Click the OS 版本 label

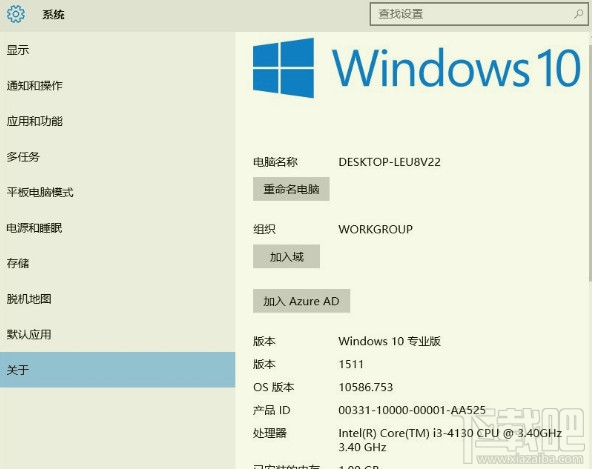coord(274,387)
